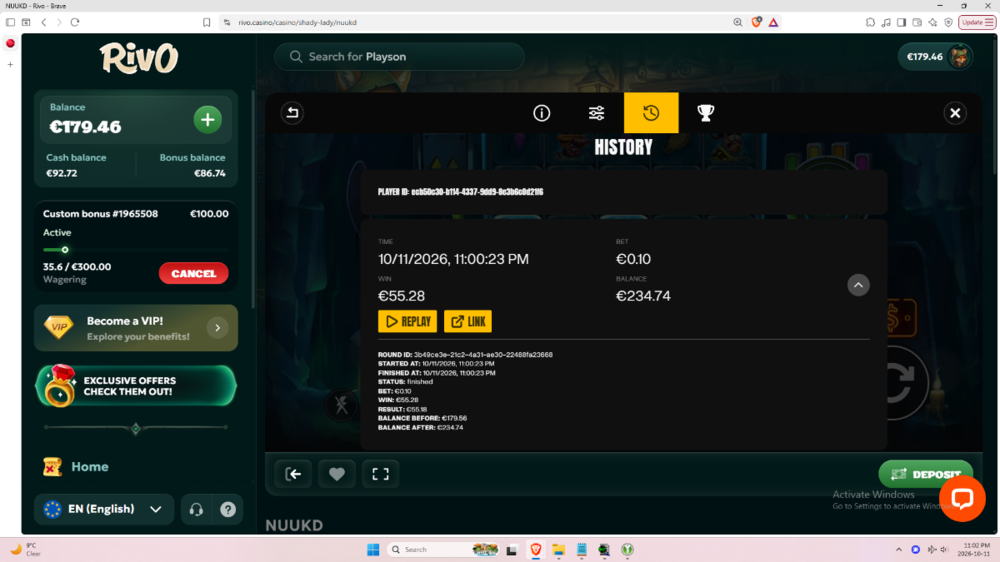Open Brave Rewards triangle icon

pyautogui.click(x=774, y=22)
